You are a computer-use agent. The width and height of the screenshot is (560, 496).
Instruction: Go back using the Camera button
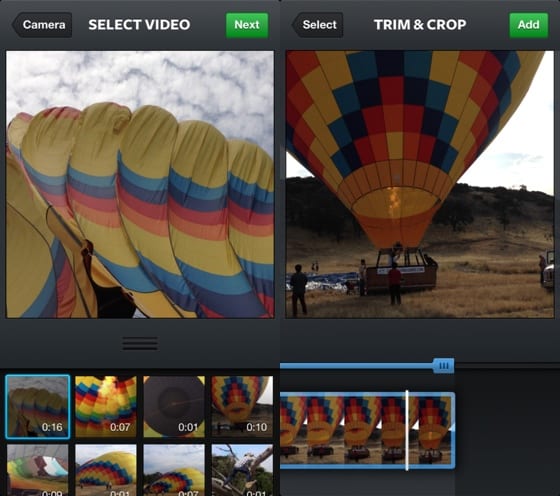[x=42, y=25]
